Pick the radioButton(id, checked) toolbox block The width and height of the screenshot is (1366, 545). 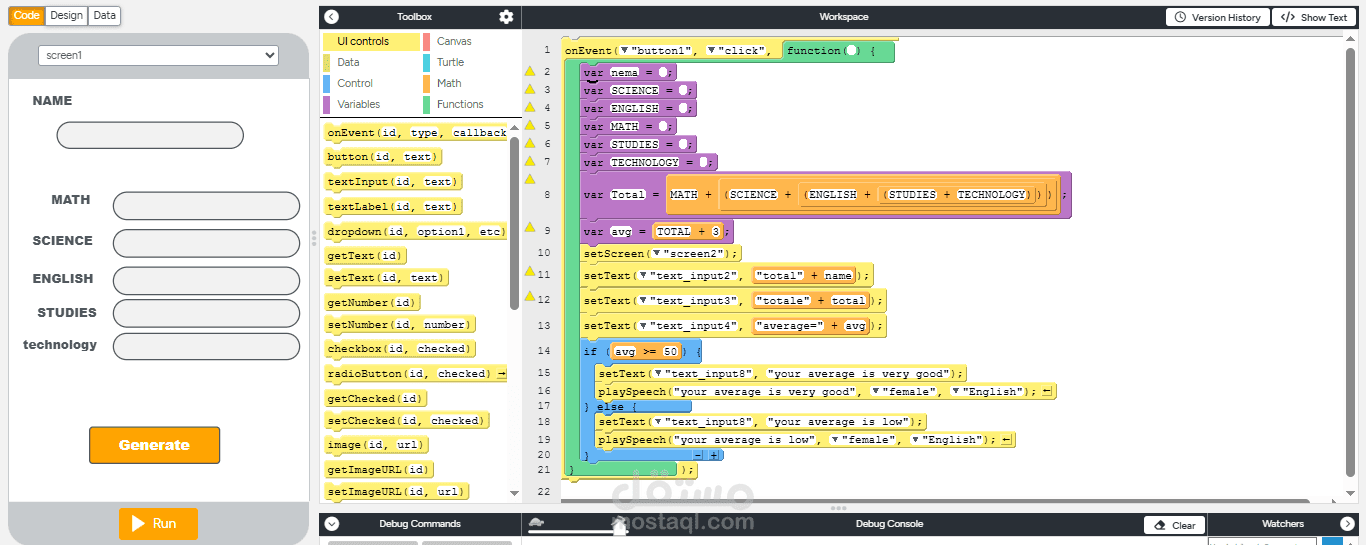(x=416, y=374)
